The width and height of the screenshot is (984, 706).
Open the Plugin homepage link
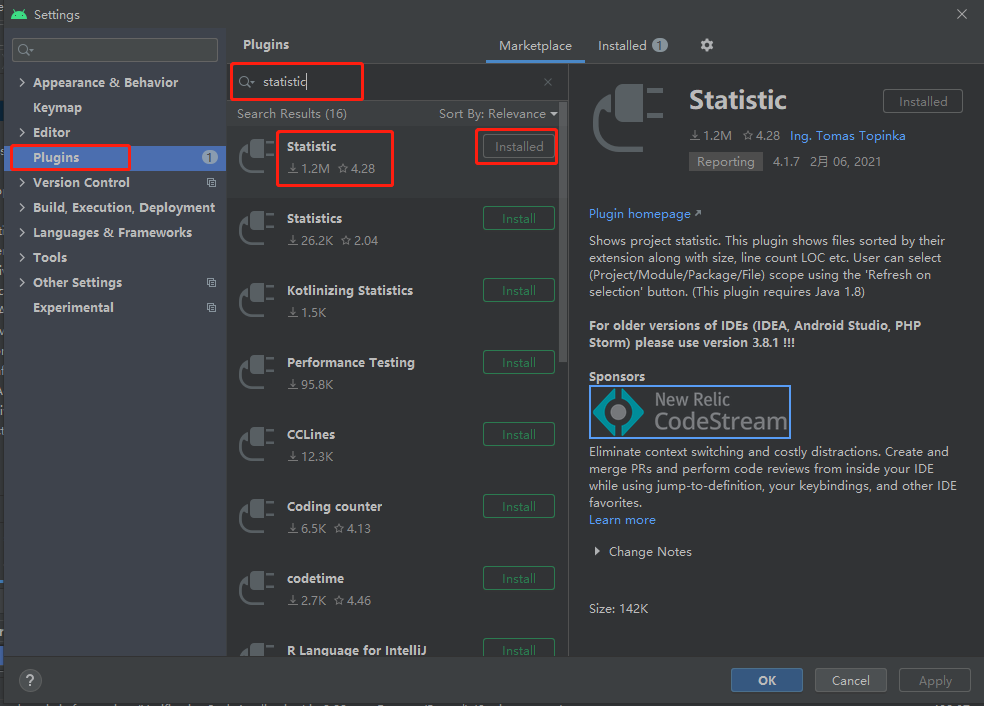click(639, 213)
